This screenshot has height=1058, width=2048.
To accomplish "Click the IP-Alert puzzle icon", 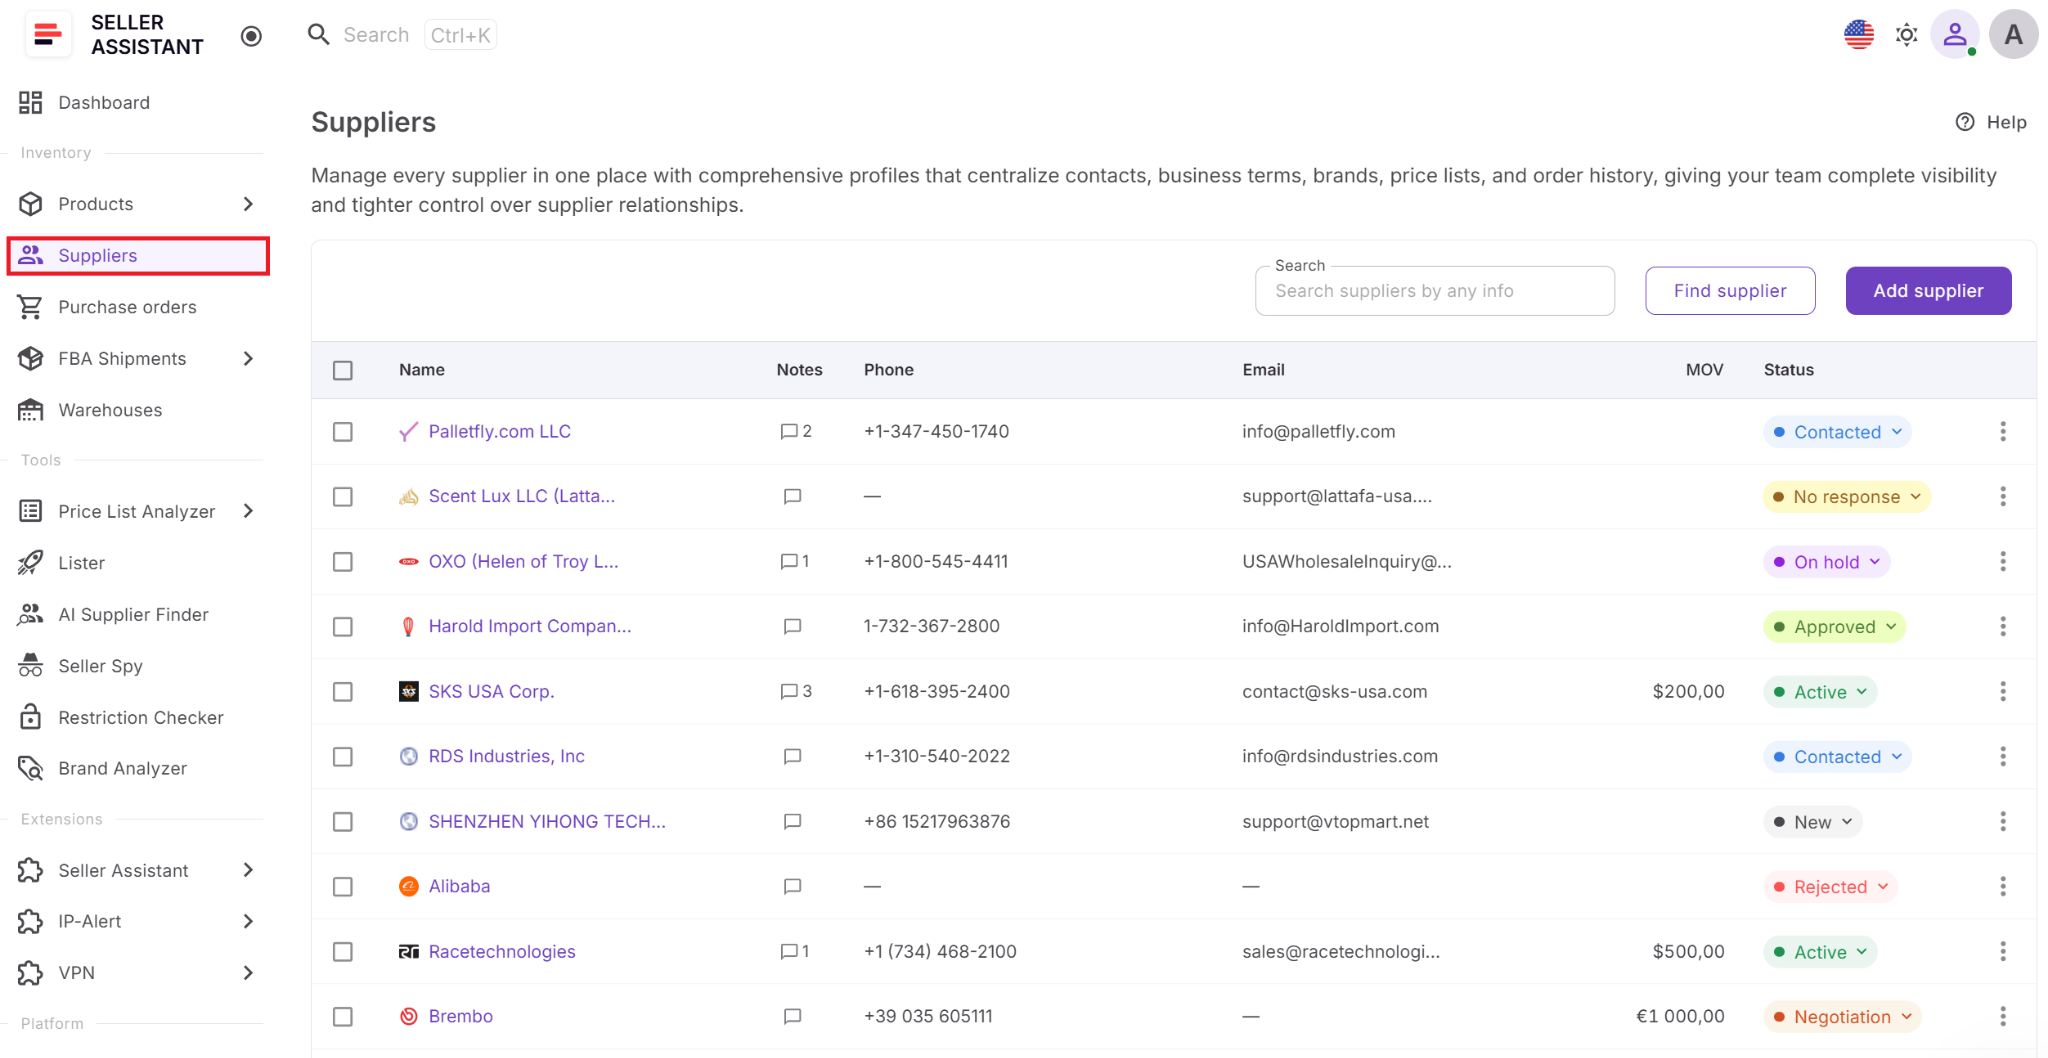I will pos(31,921).
